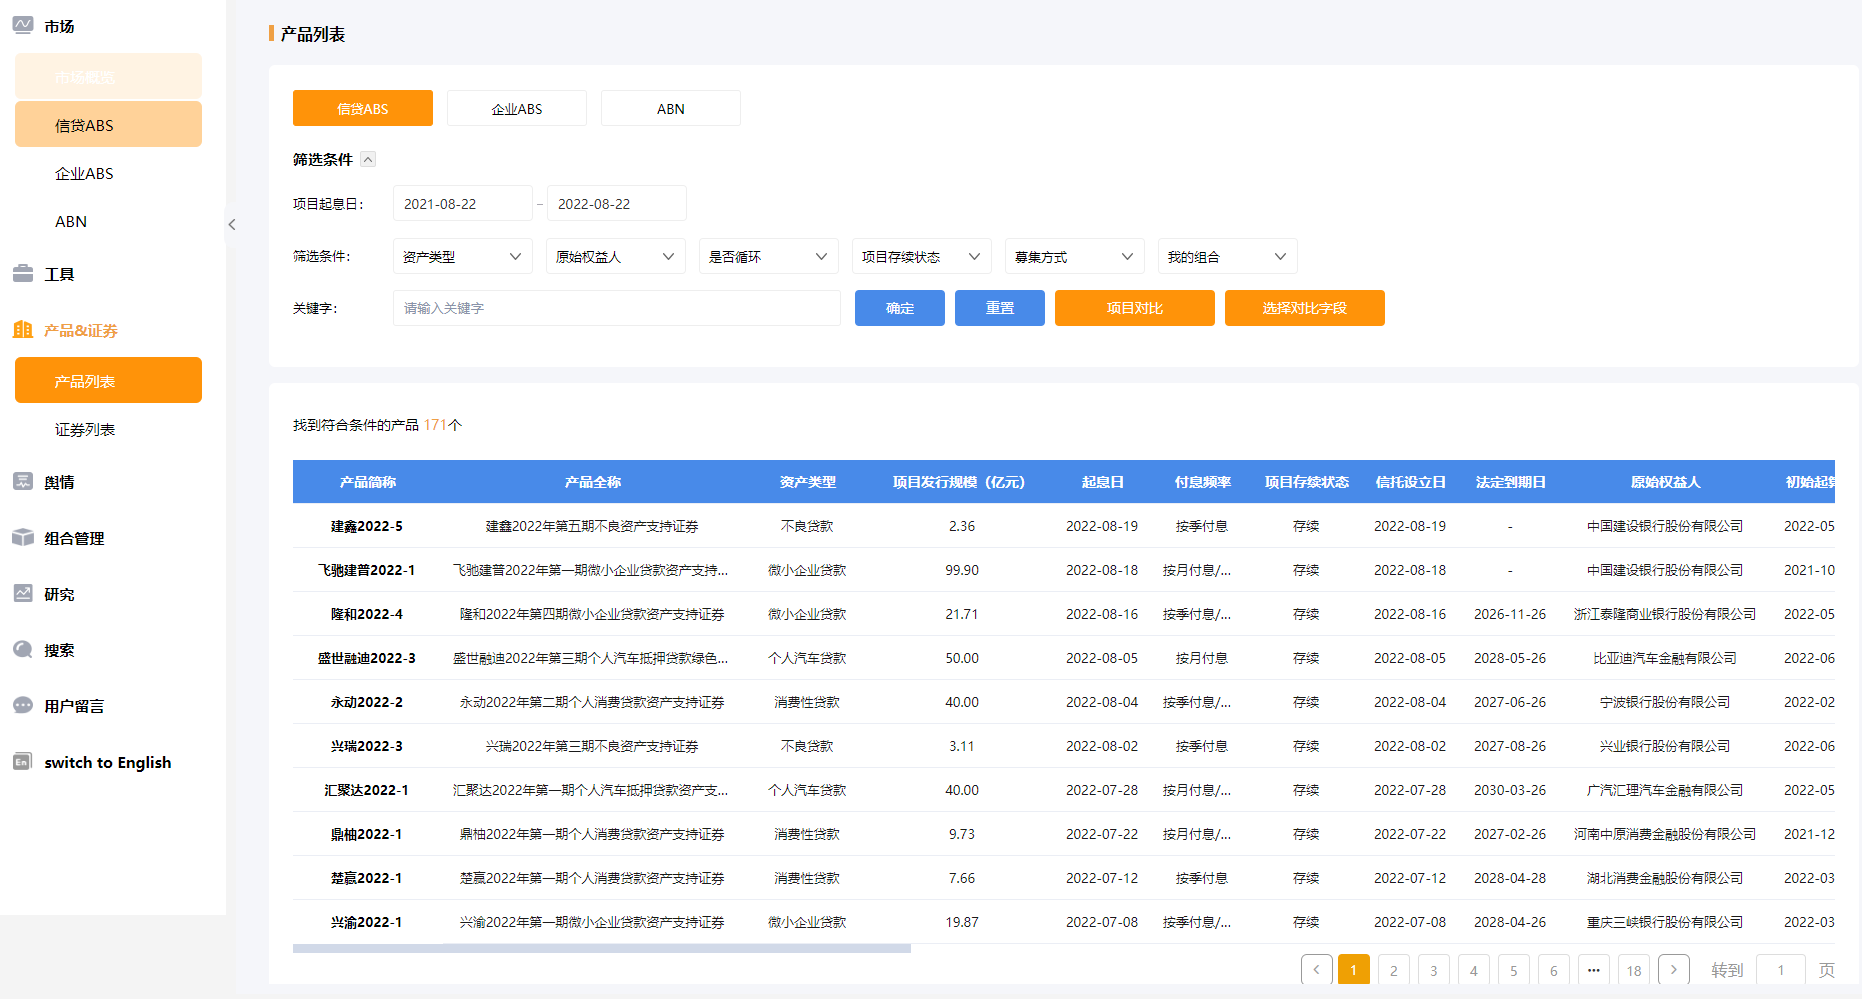Click 比亚迪汽车金融有限公司 cell

[x=1665, y=658]
